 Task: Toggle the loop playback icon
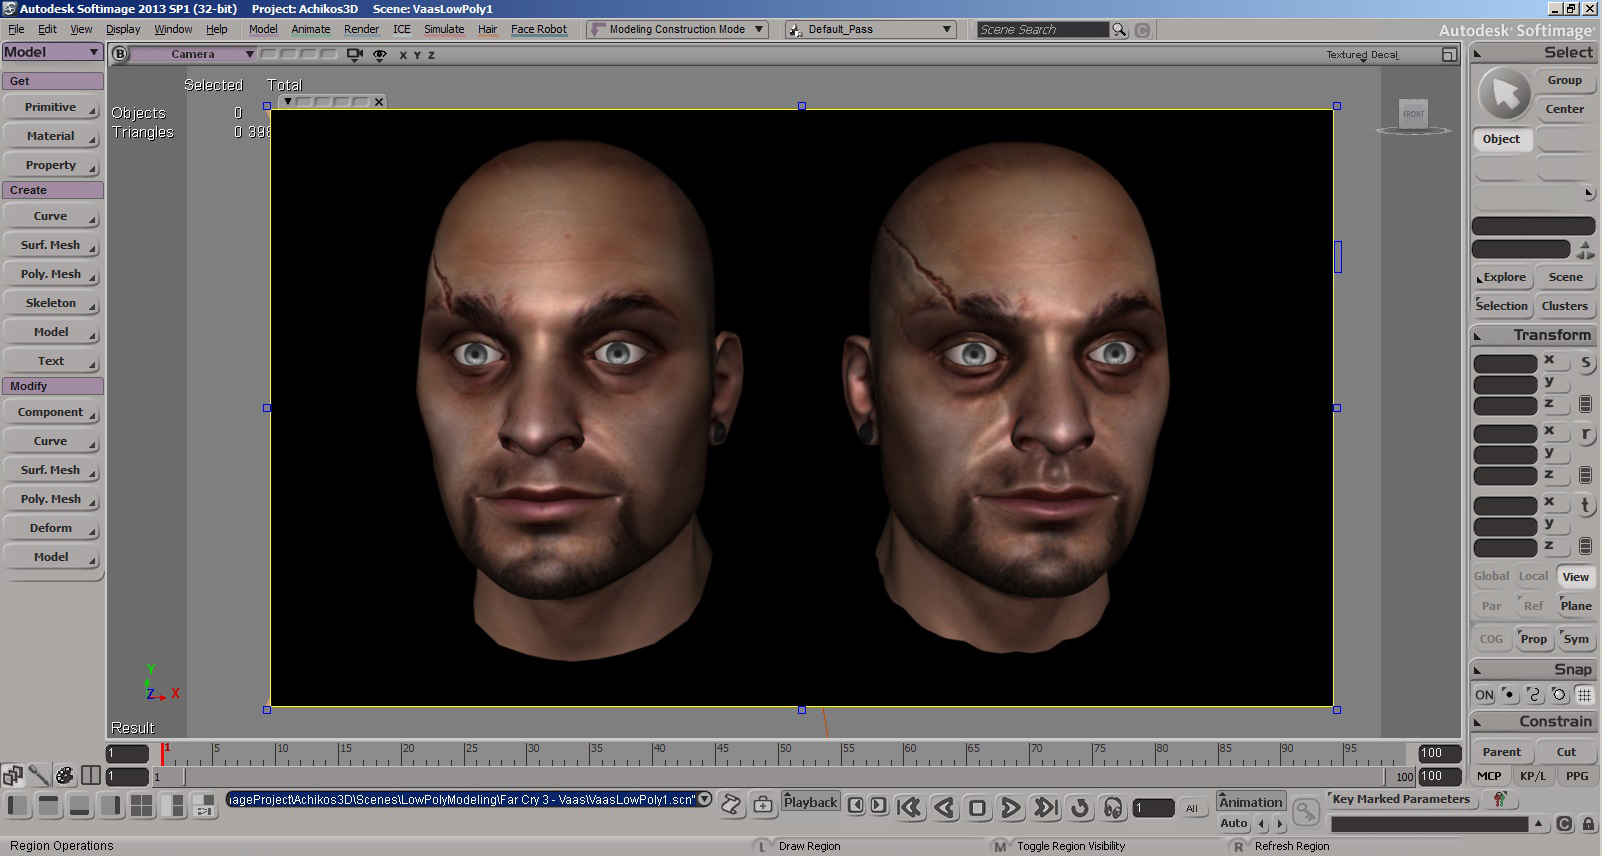coord(1079,807)
